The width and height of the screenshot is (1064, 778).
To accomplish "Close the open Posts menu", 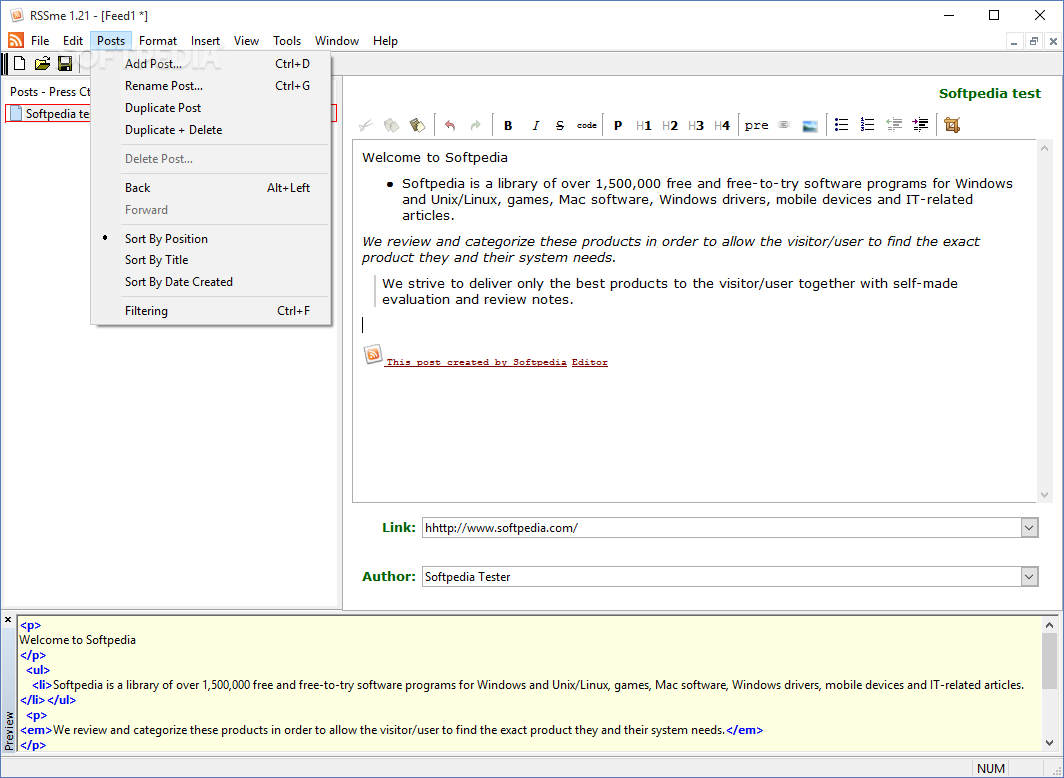I will [x=111, y=41].
